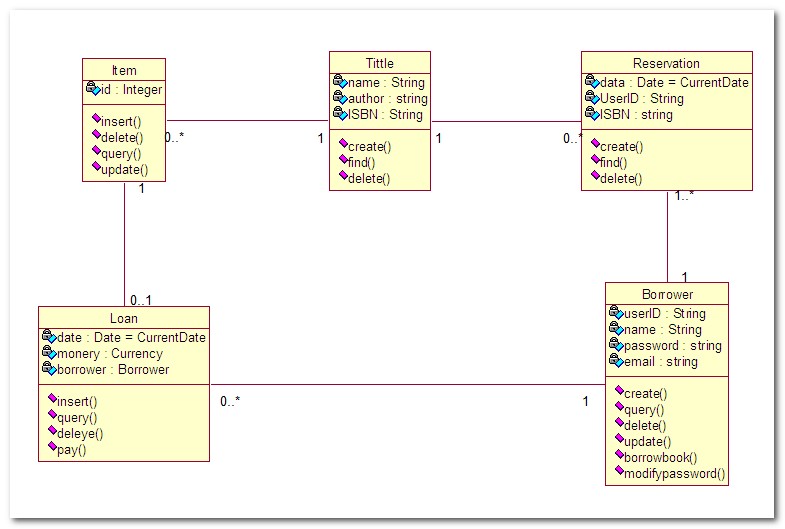Image resolution: width=785 pixels, height=529 pixels.
Task: Select the association line between Item and Tittle
Action: [247, 121]
